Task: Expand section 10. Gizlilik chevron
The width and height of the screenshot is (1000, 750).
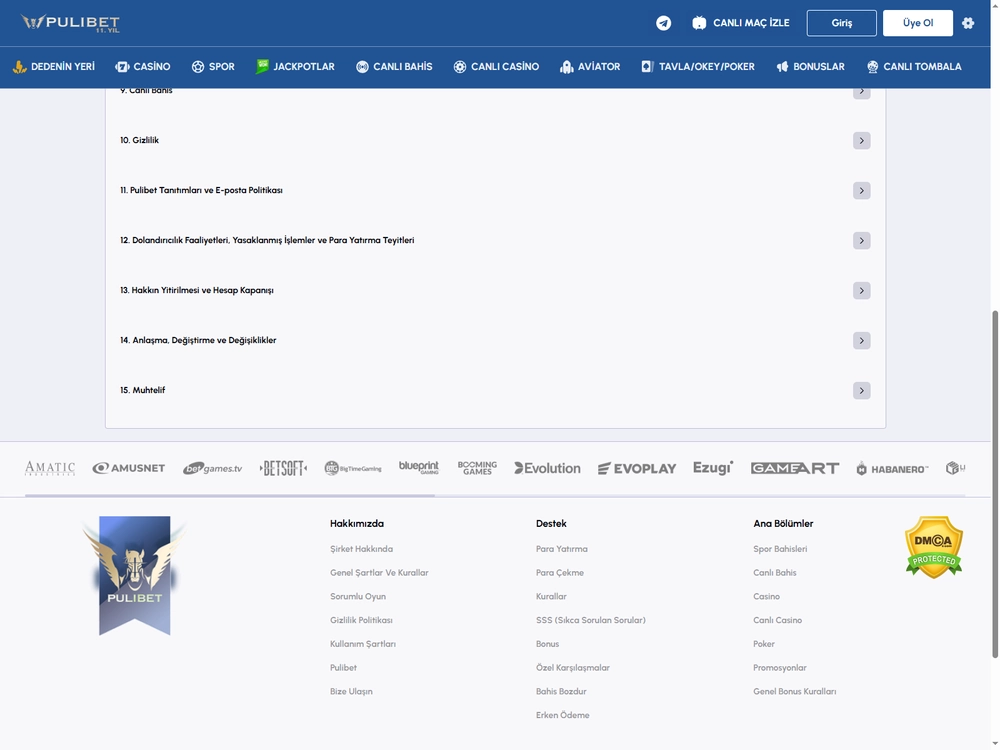Action: 862,140
